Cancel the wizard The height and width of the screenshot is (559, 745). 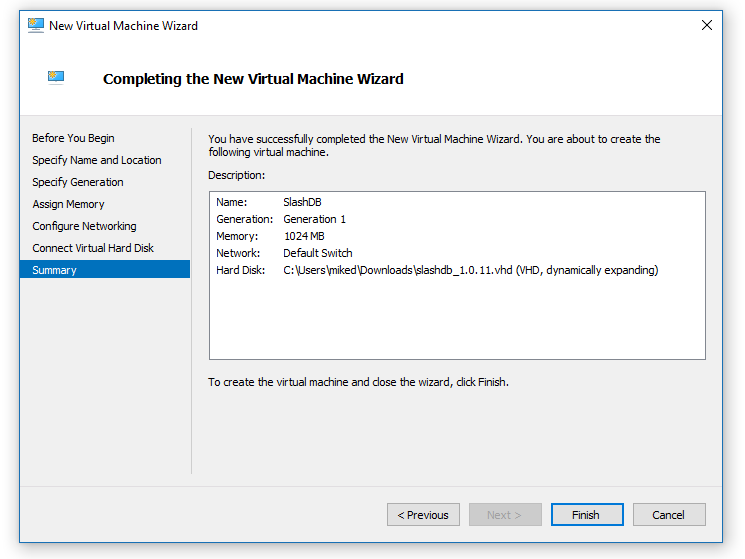click(x=668, y=515)
